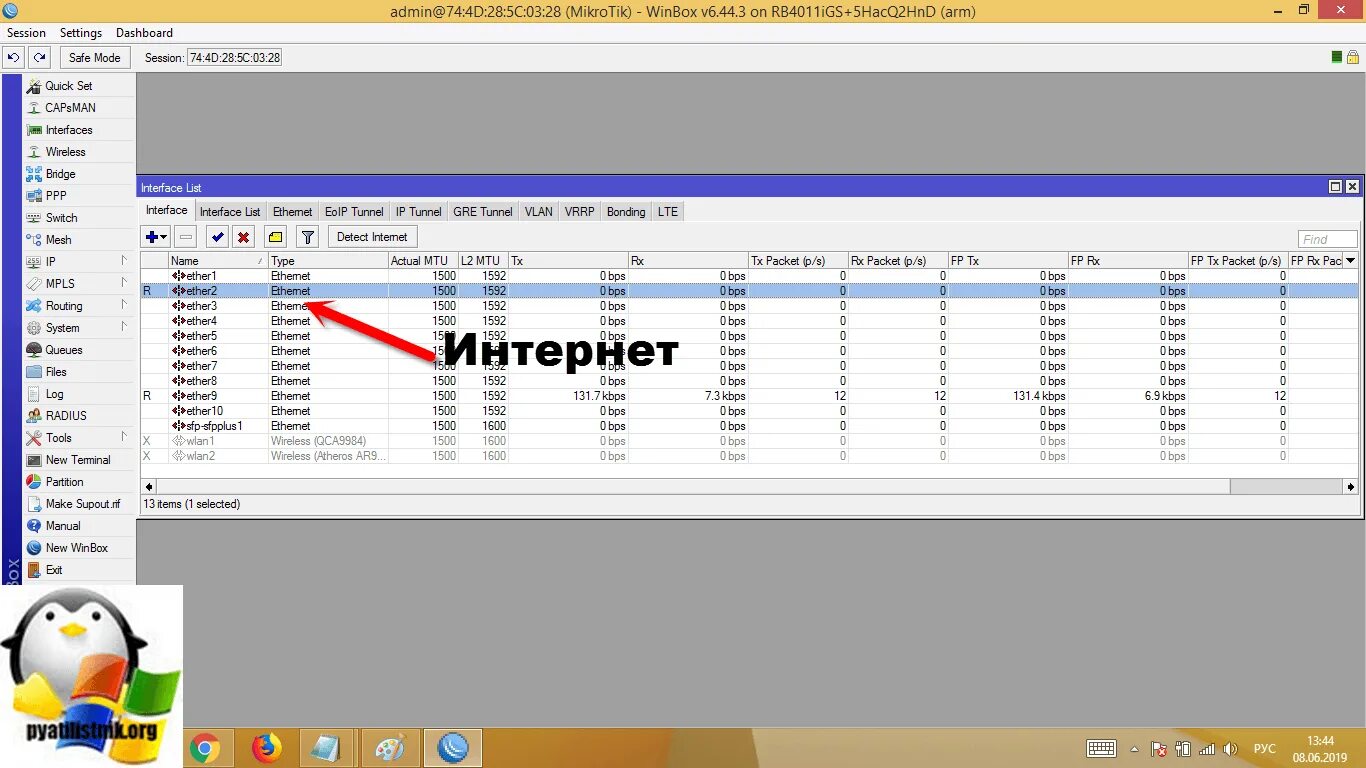Select the ether10 row
1366x768 pixels.
pos(749,411)
